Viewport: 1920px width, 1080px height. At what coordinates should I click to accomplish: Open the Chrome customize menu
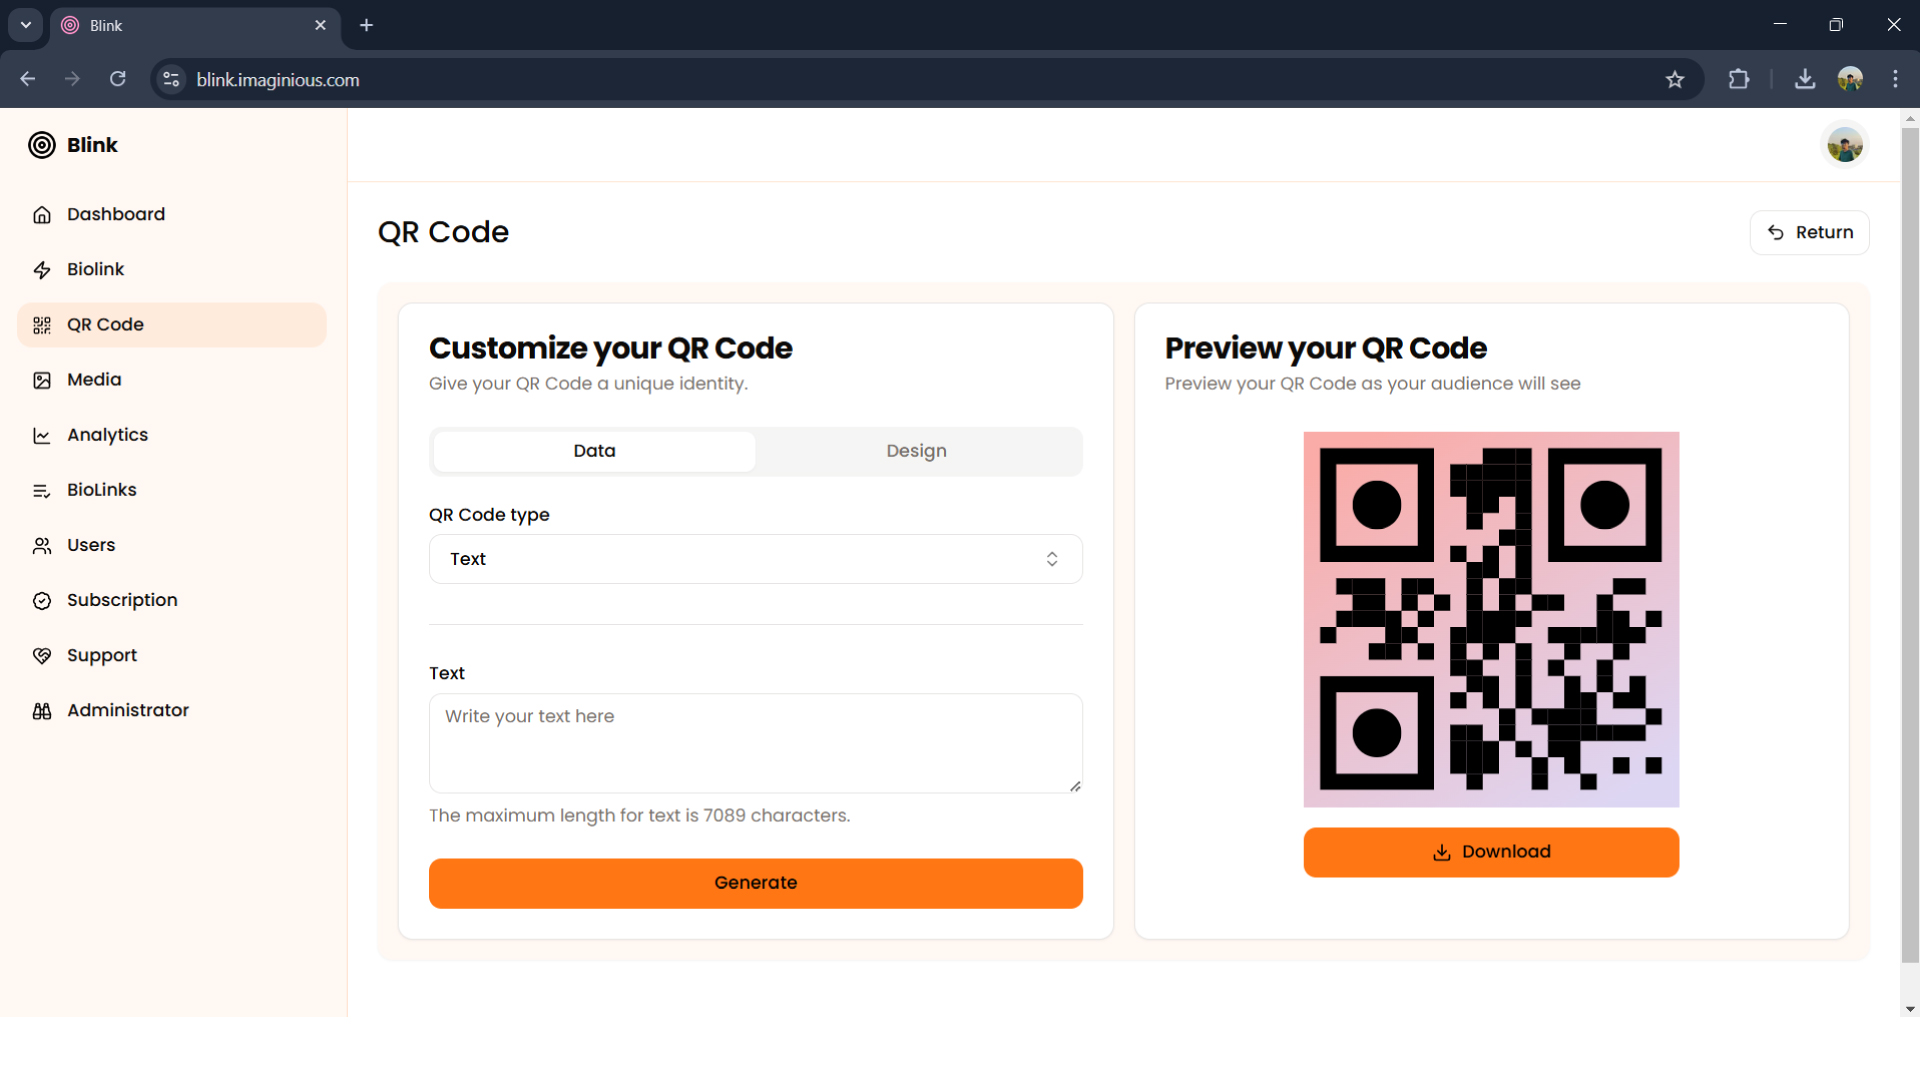click(x=1896, y=79)
